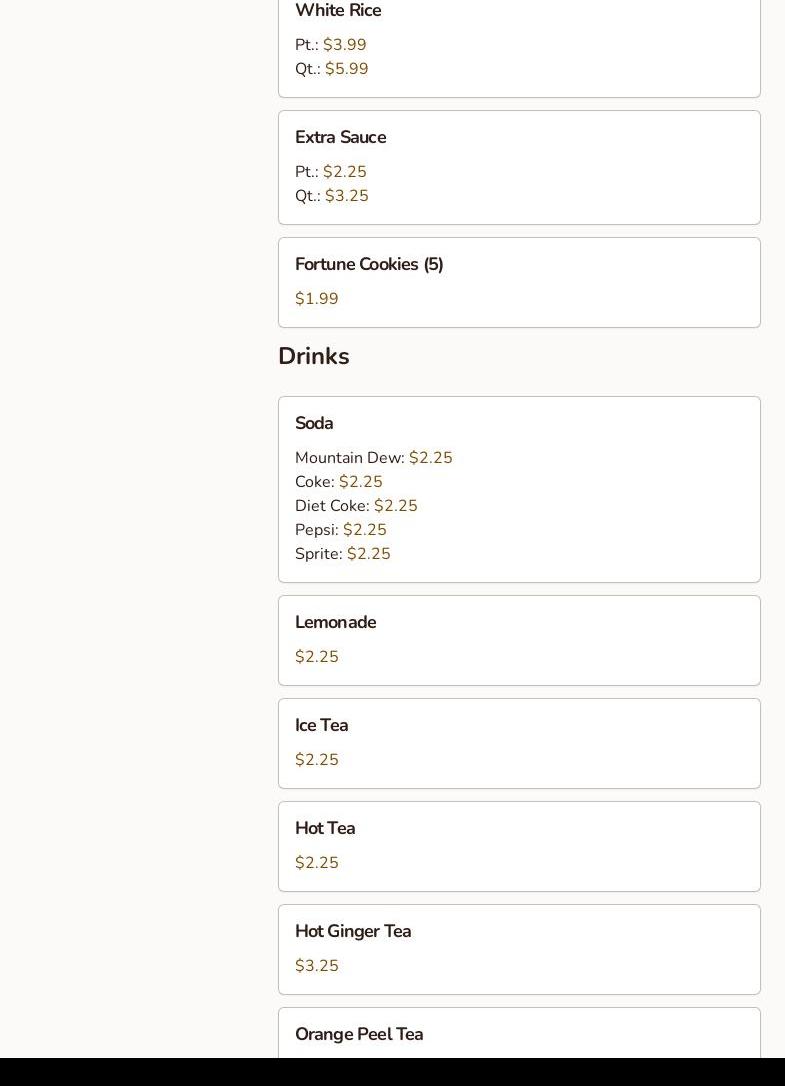This screenshot has height=1086, width=785.
Task: Select the White Rice quart price $5.99
Action: click(346, 69)
